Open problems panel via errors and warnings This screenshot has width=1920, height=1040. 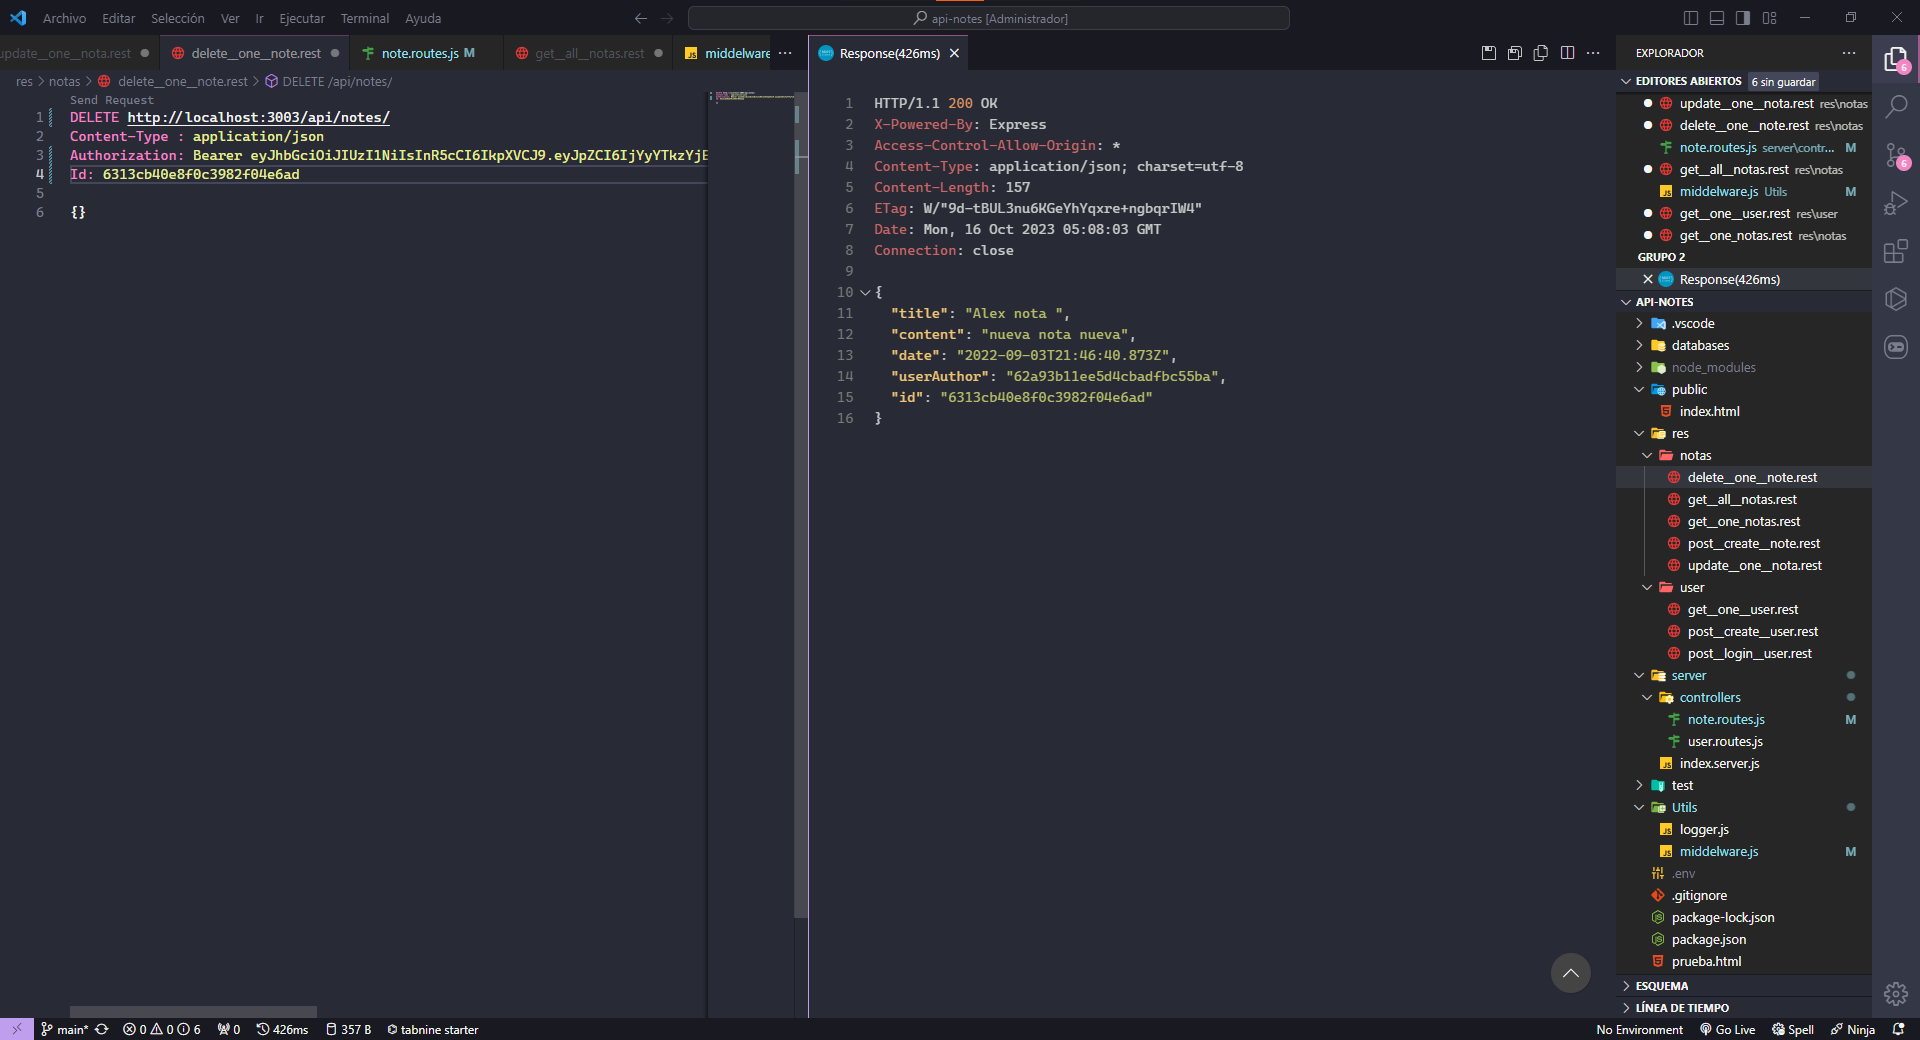point(161,1029)
